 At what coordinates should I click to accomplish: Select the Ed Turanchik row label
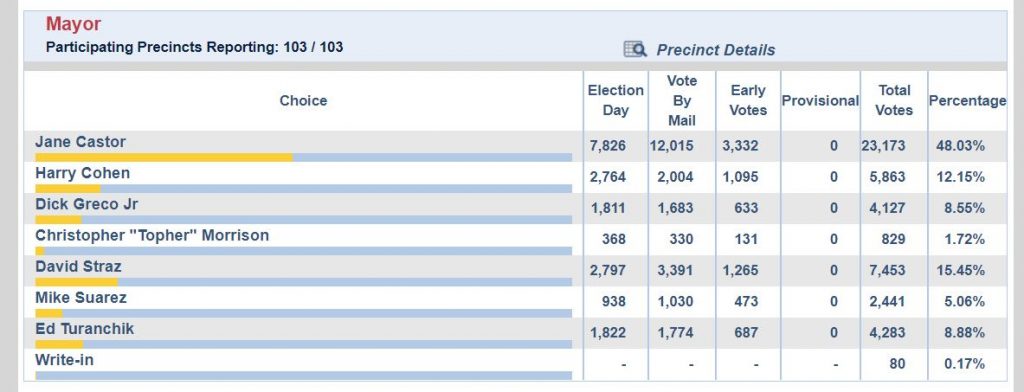coord(84,329)
